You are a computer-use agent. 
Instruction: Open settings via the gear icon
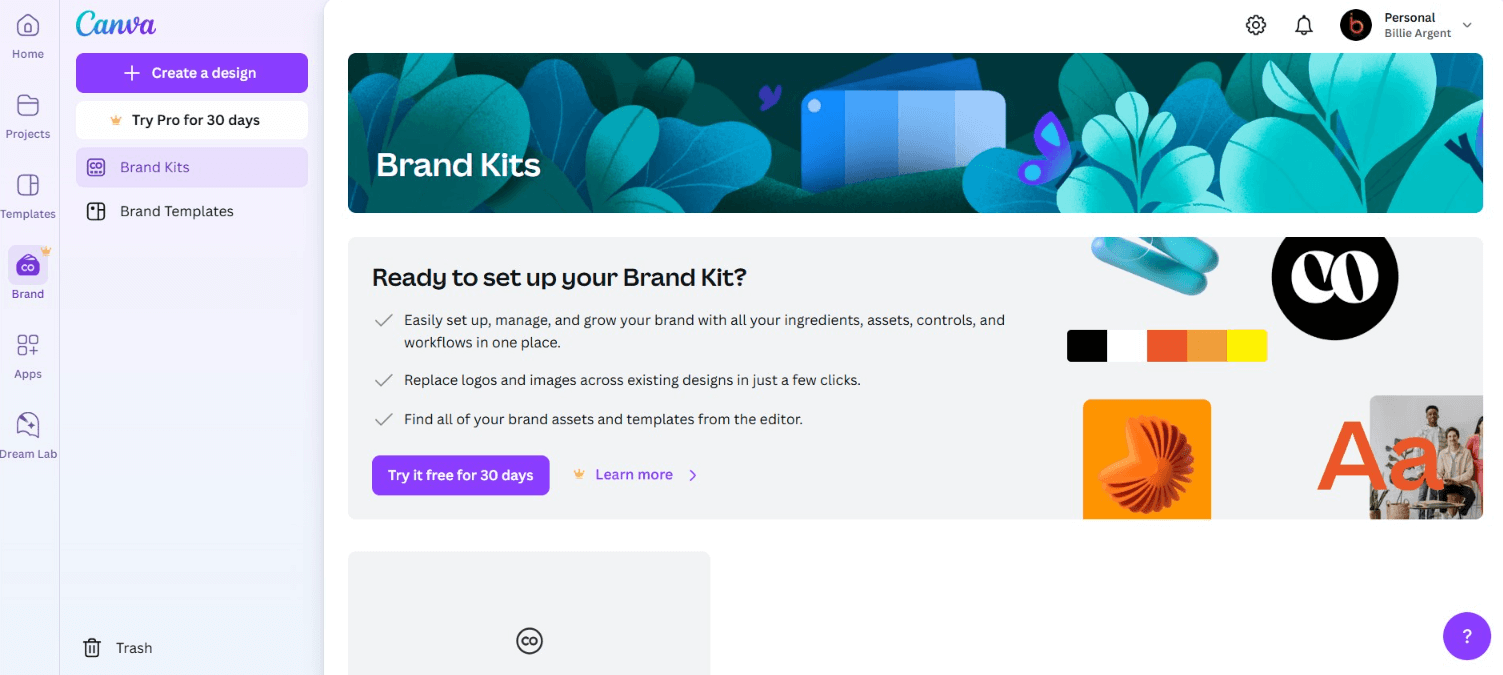coord(1256,26)
